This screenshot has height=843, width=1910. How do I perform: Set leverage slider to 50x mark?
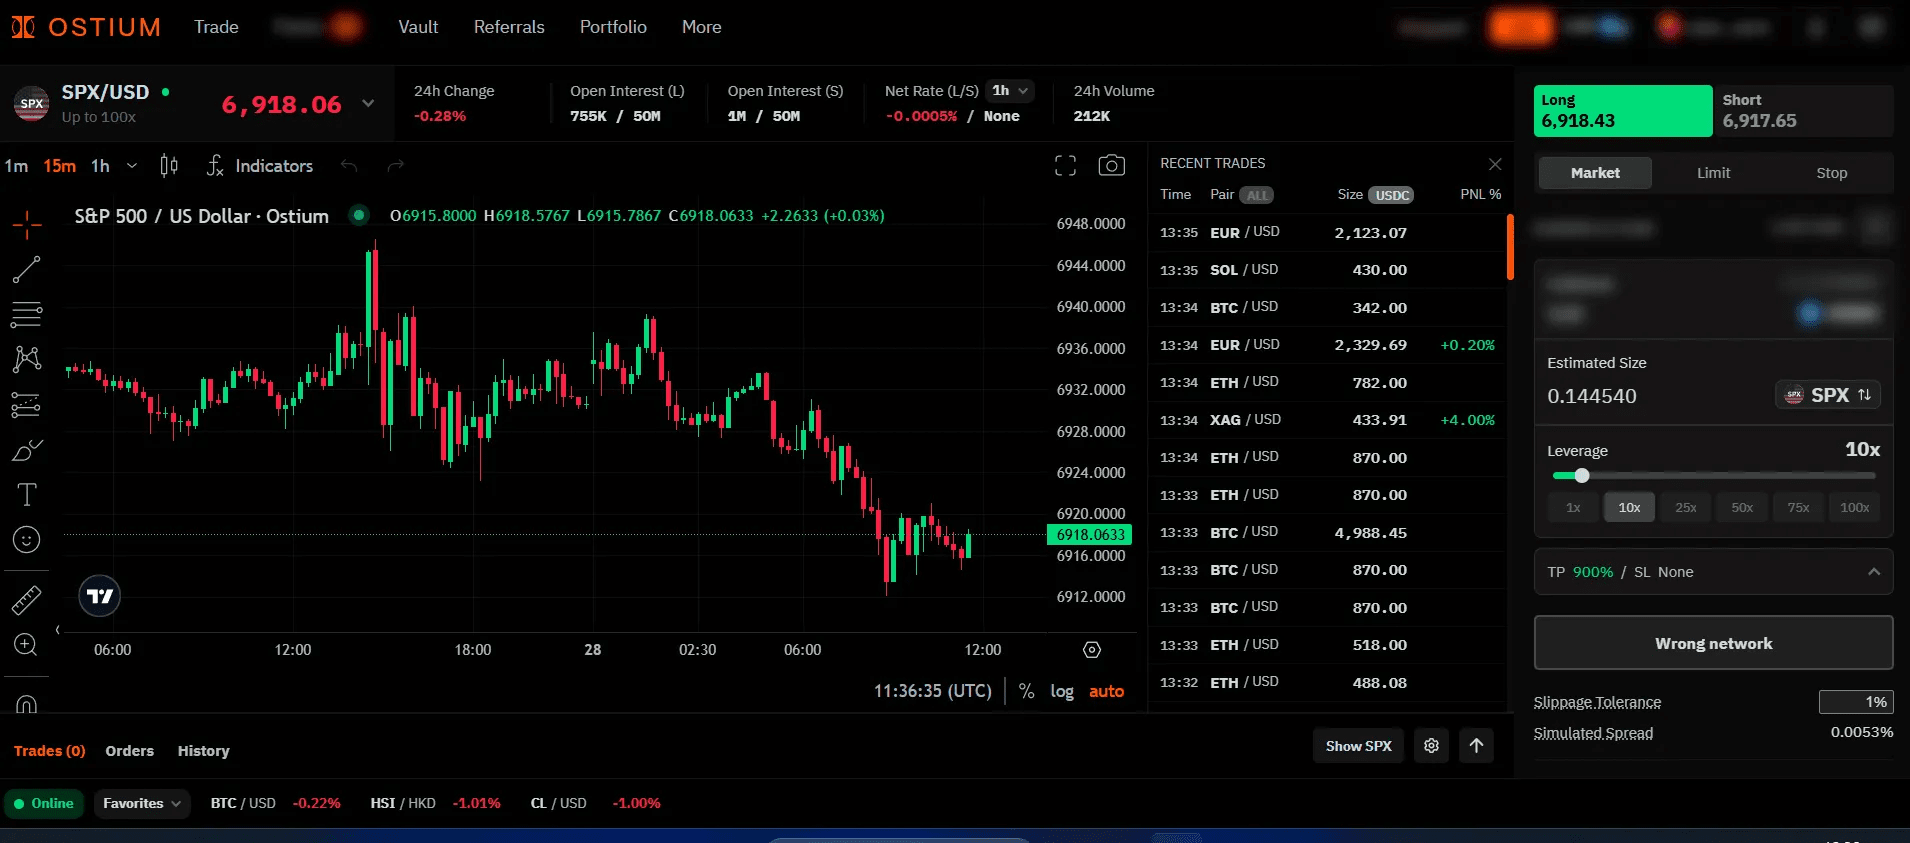click(1742, 508)
